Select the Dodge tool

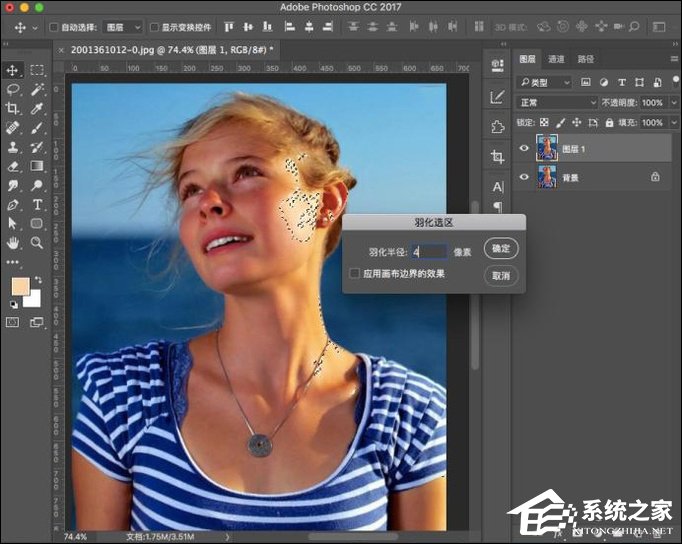(x=37, y=185)
